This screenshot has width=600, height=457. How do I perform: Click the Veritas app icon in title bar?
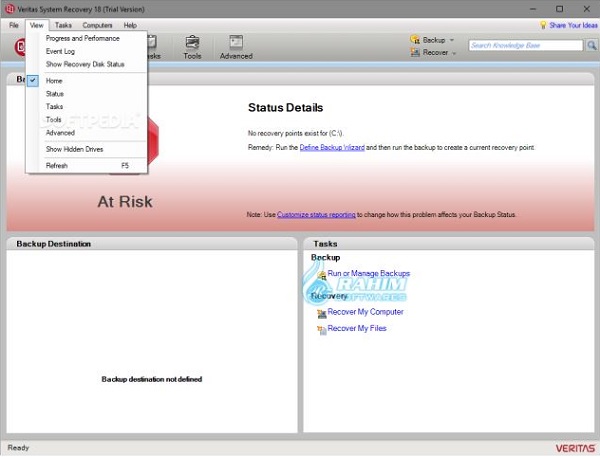(10, 9)
